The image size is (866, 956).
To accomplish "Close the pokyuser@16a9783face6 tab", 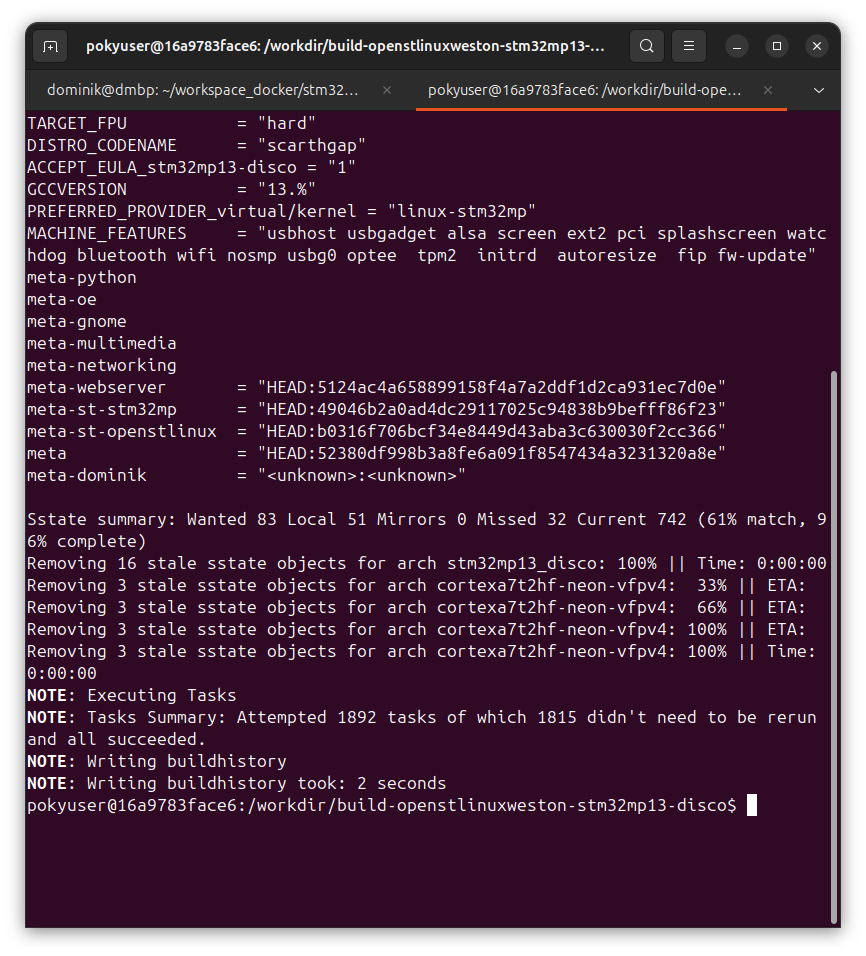I will click(x=768, y=90).
